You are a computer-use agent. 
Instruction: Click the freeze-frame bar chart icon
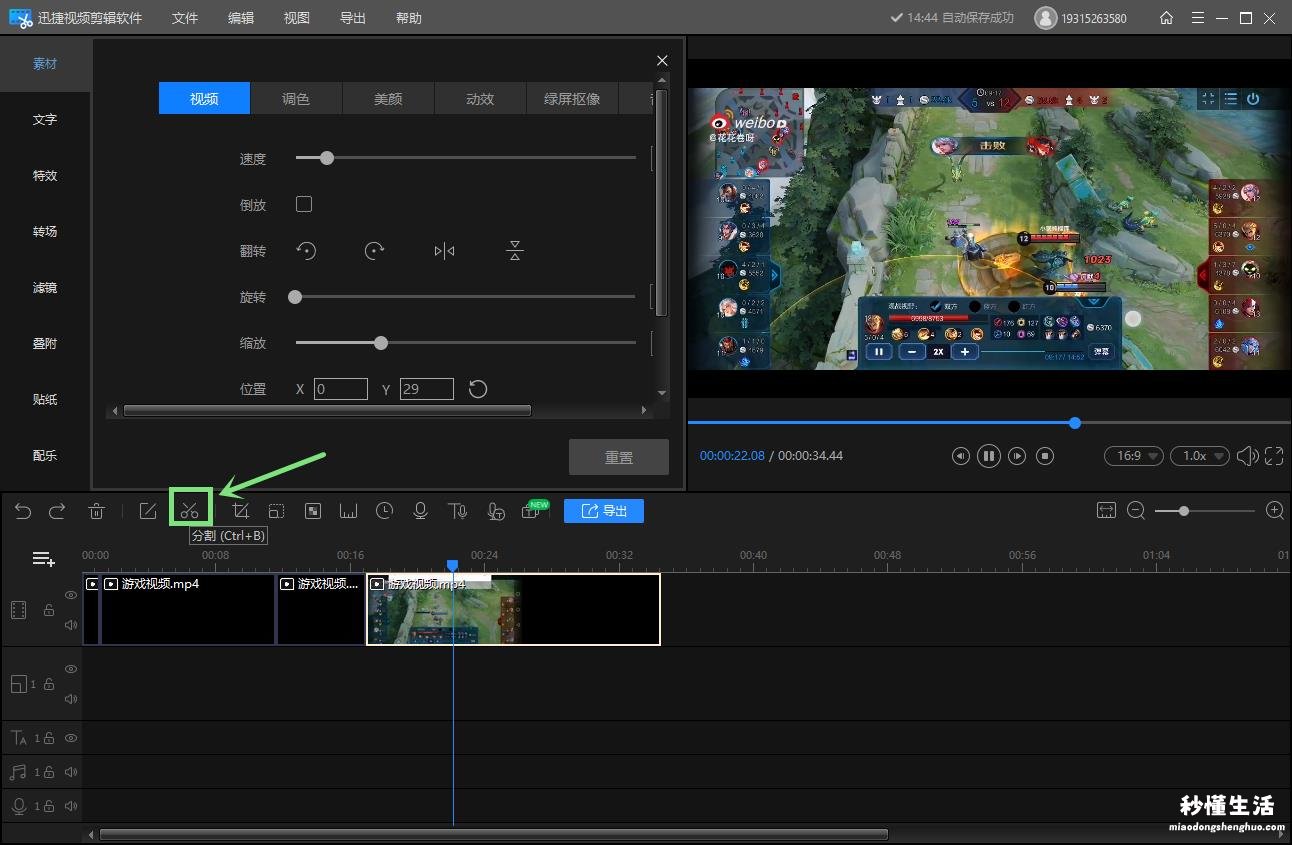coord(349,511)
